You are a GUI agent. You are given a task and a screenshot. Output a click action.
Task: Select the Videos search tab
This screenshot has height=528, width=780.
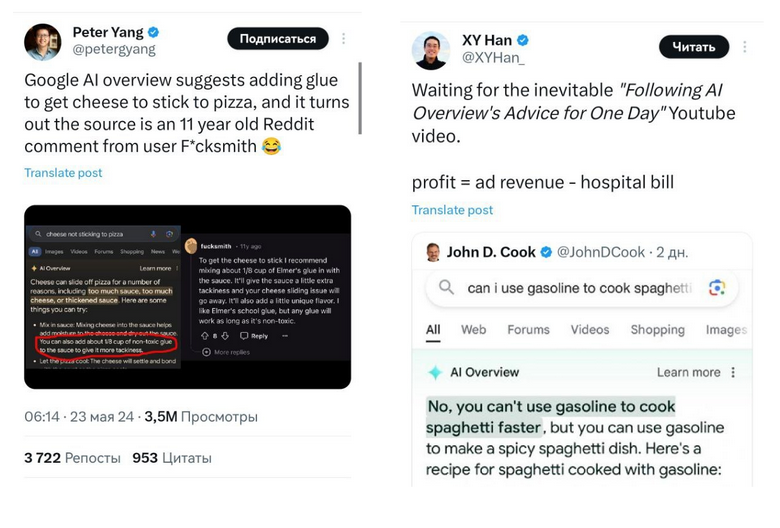click(x=590, y=329)
